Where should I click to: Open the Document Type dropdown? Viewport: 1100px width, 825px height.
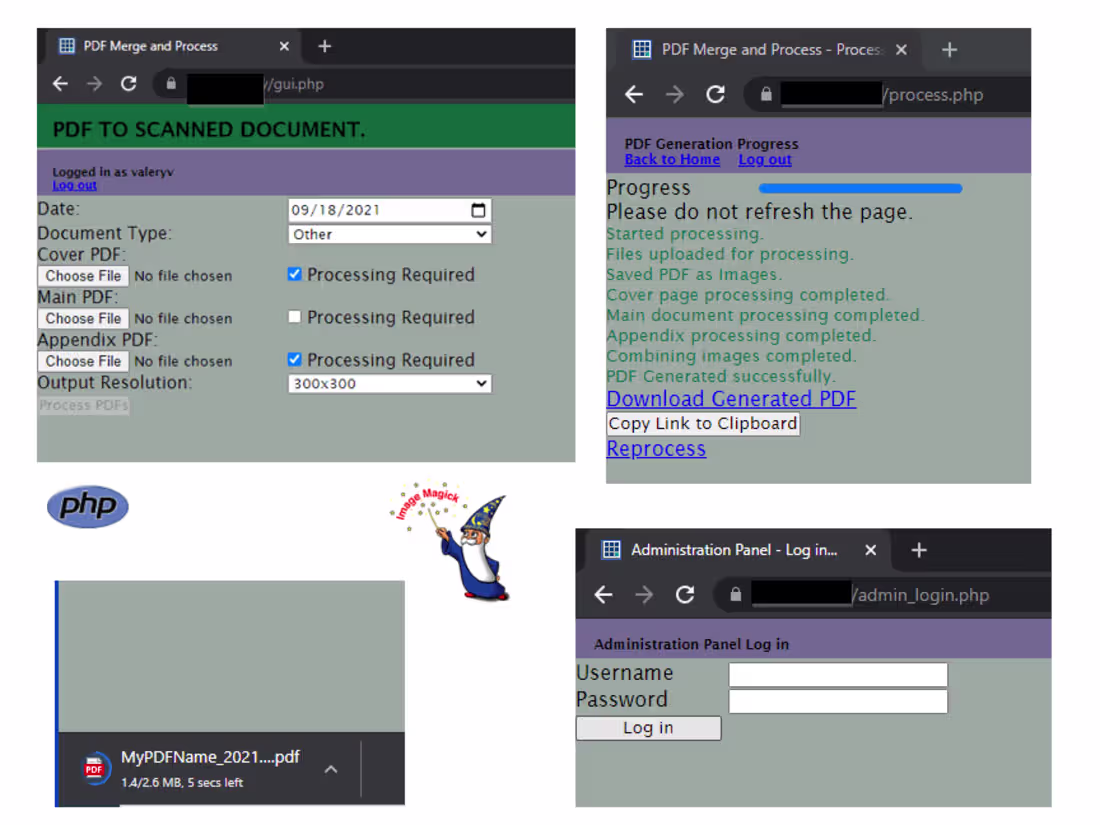pos(389,234)
